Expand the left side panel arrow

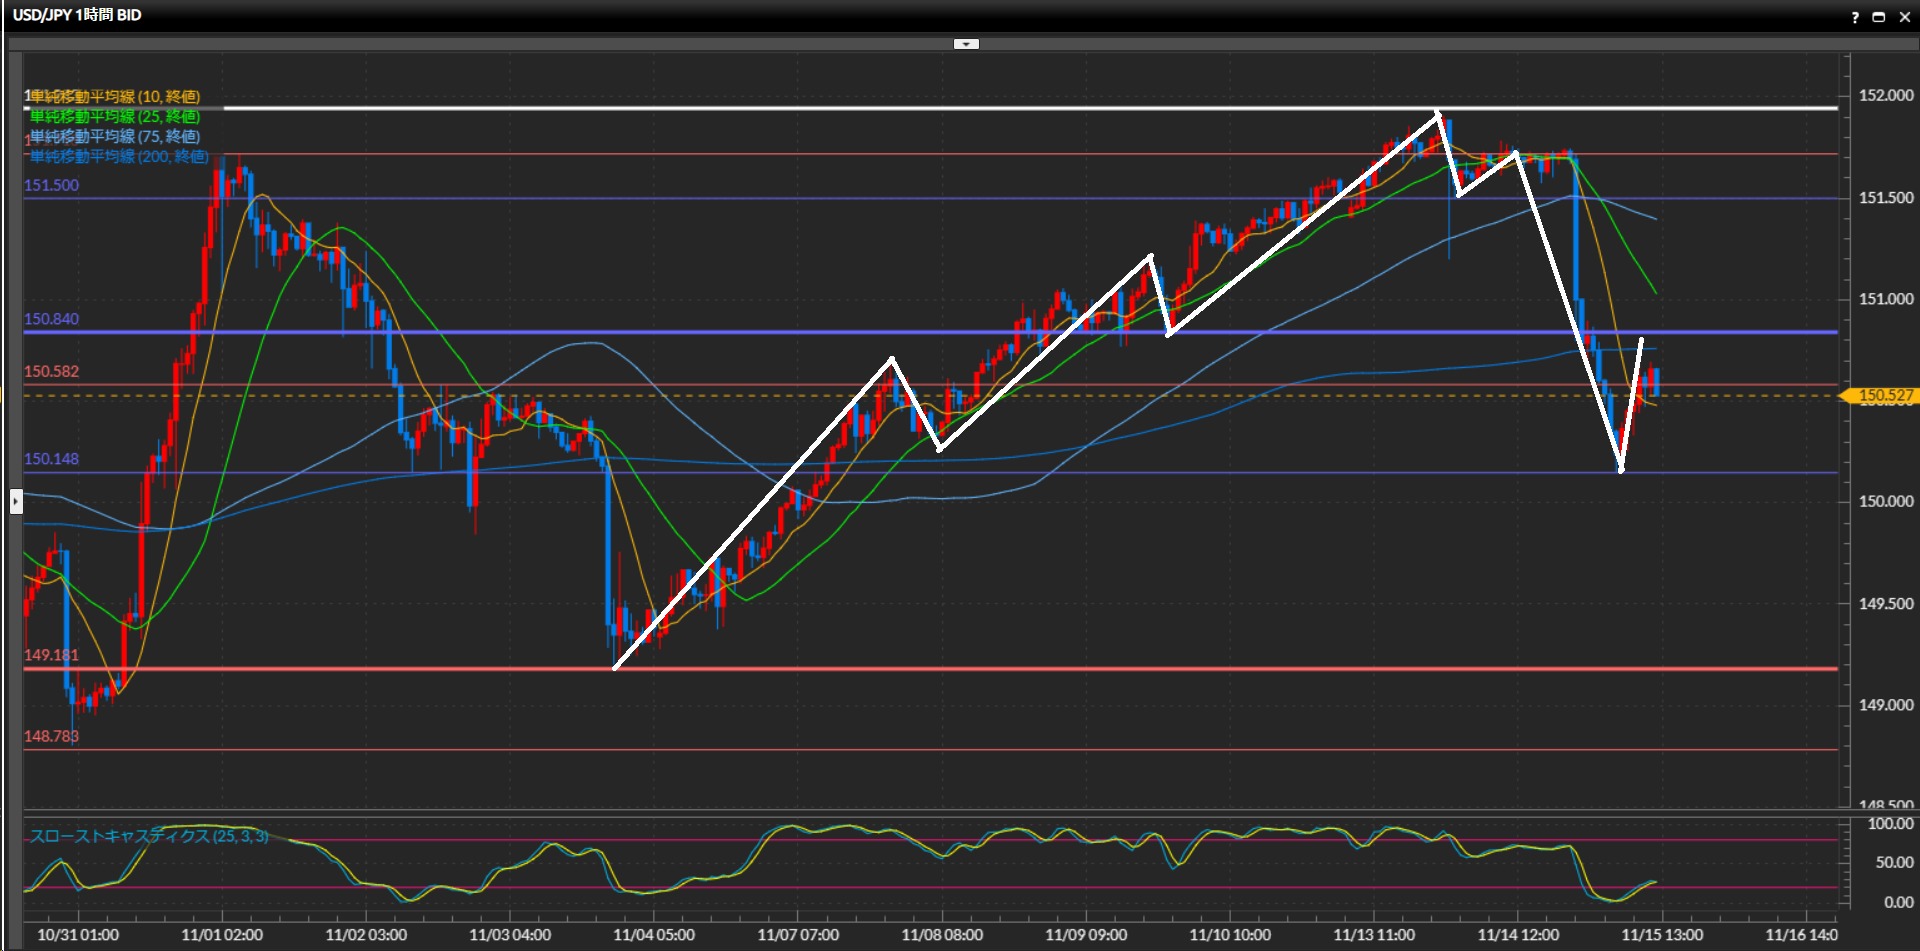pos(16,501)
